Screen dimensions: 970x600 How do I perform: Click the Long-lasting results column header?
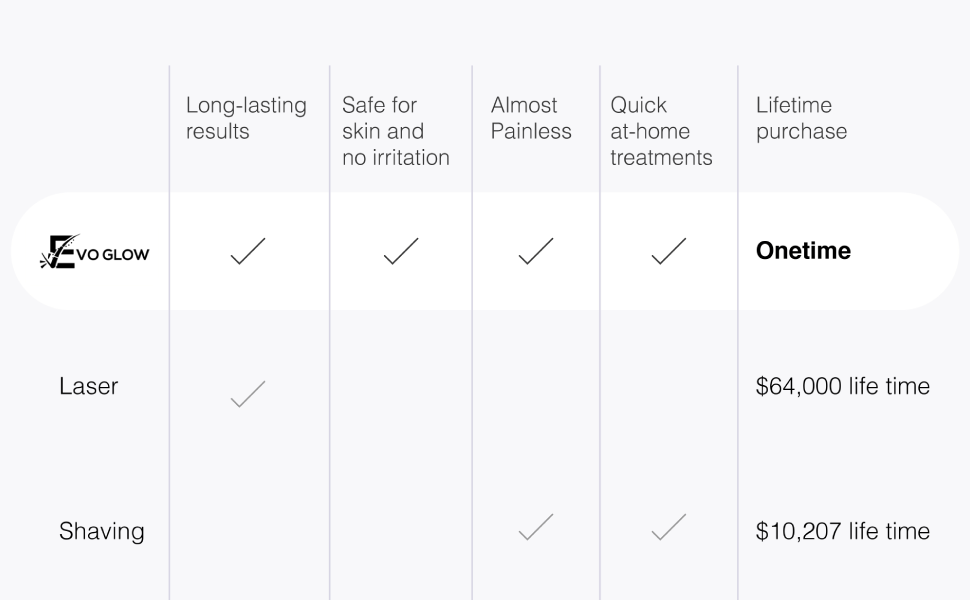(x=246, y=118)
